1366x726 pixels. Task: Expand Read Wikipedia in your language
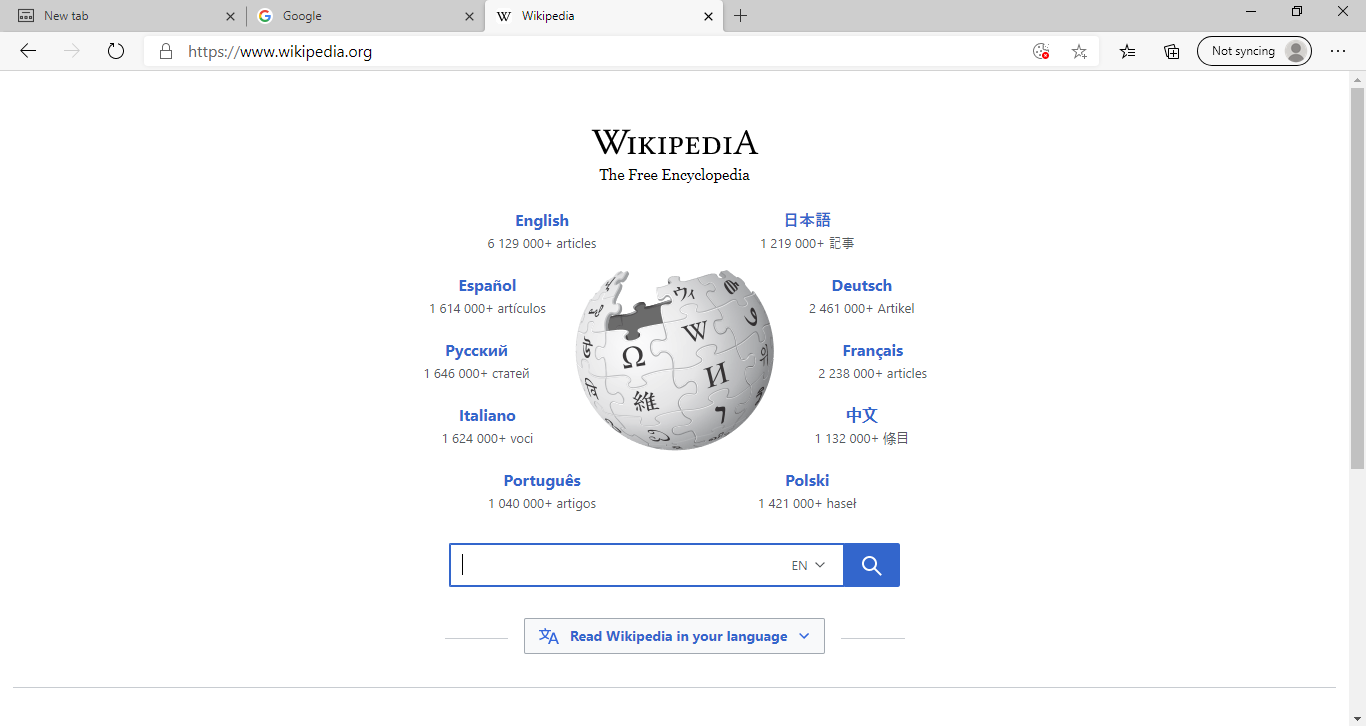click(x=674, y=636)
